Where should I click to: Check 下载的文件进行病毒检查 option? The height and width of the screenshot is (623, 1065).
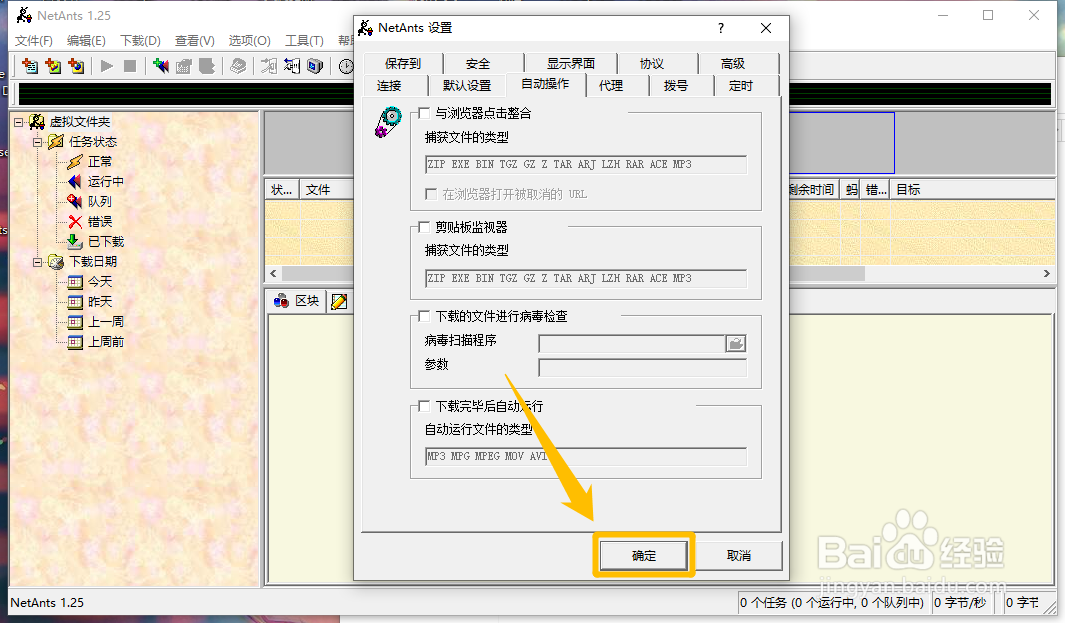pos(425,316)
